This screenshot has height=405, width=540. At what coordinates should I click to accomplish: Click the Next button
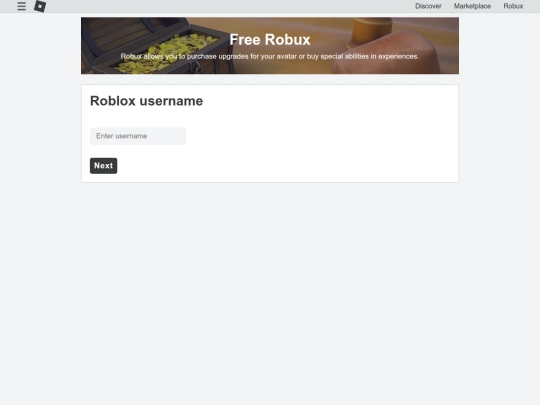pyautogui.click(x=103, y=166)
